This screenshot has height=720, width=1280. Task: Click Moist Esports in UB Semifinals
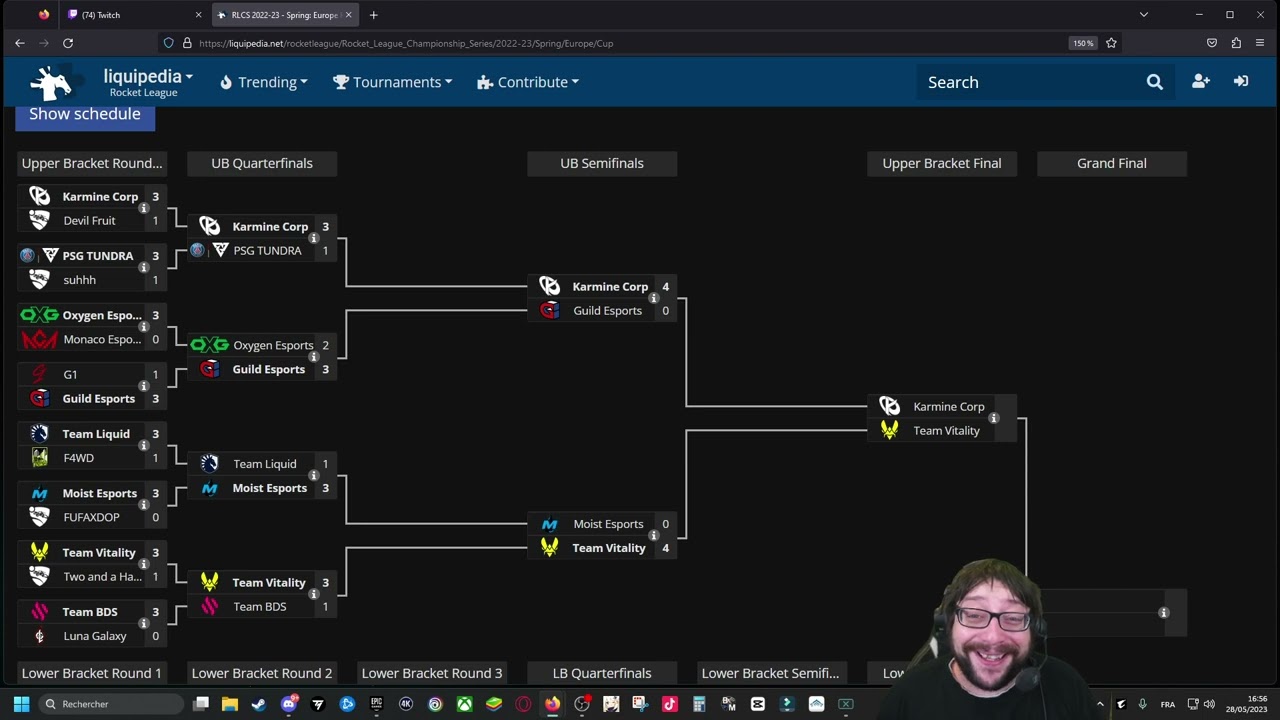(x=608, y=524)
